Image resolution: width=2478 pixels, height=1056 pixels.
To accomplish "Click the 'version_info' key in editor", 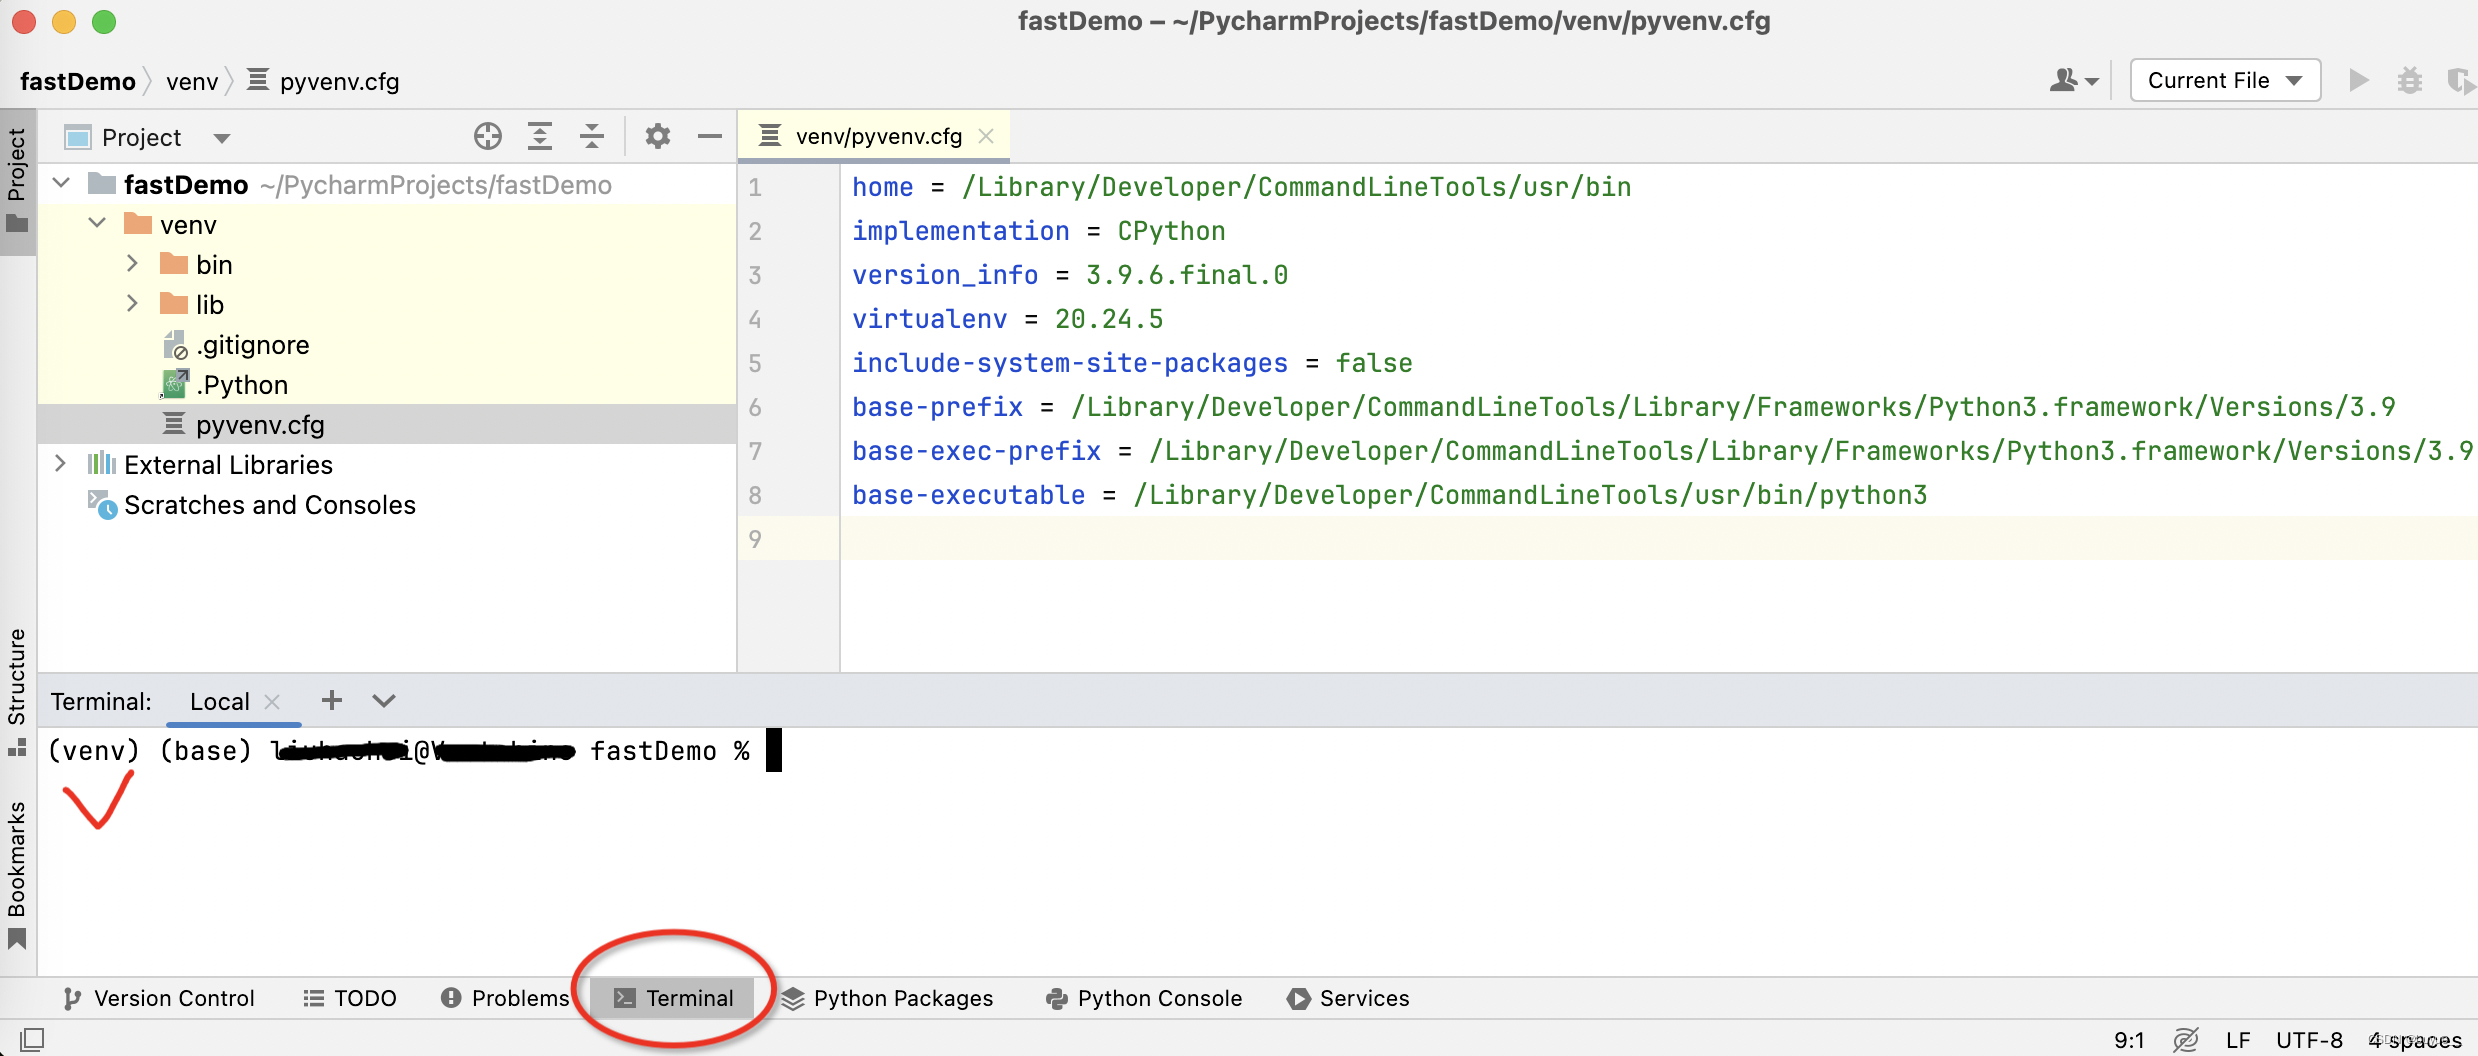I will 945,275.
